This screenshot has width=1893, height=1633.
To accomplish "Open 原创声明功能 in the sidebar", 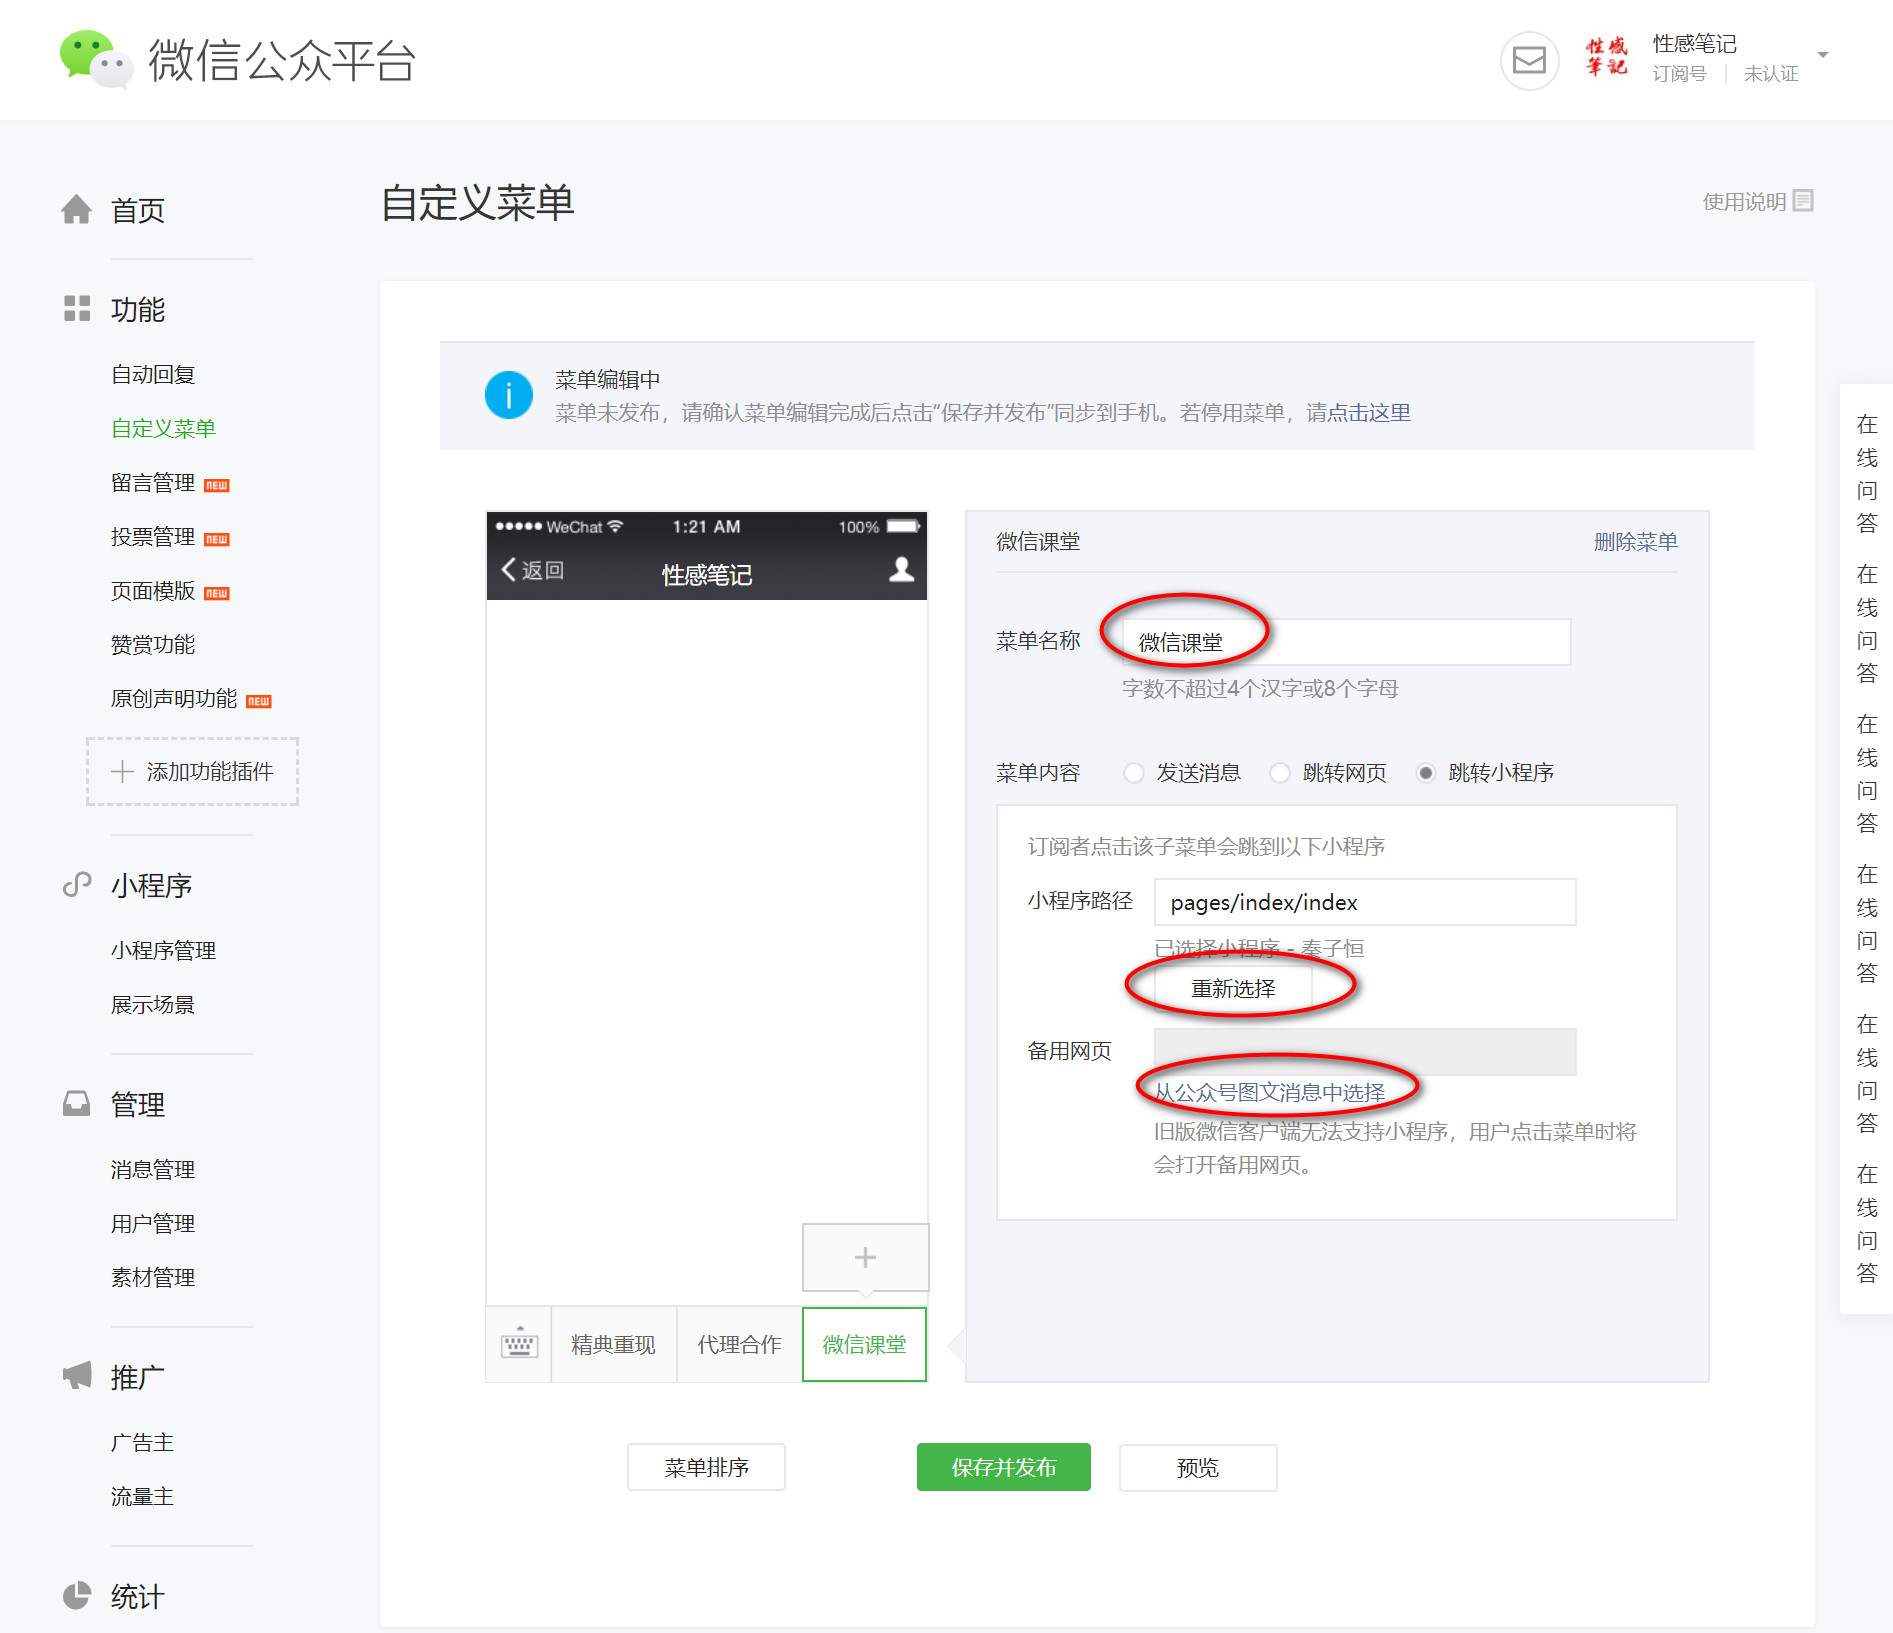I will [174, 699].
